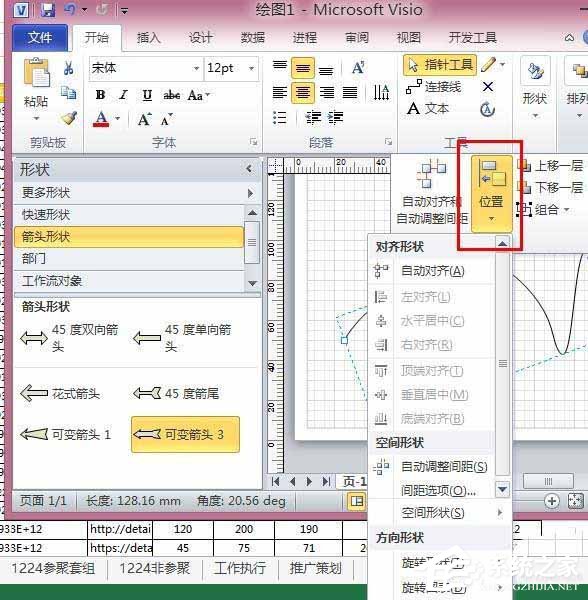This screenshot has width=588, height=600.
Task: Choose 自动对齐(A) menu item
Action: (432, 271)
